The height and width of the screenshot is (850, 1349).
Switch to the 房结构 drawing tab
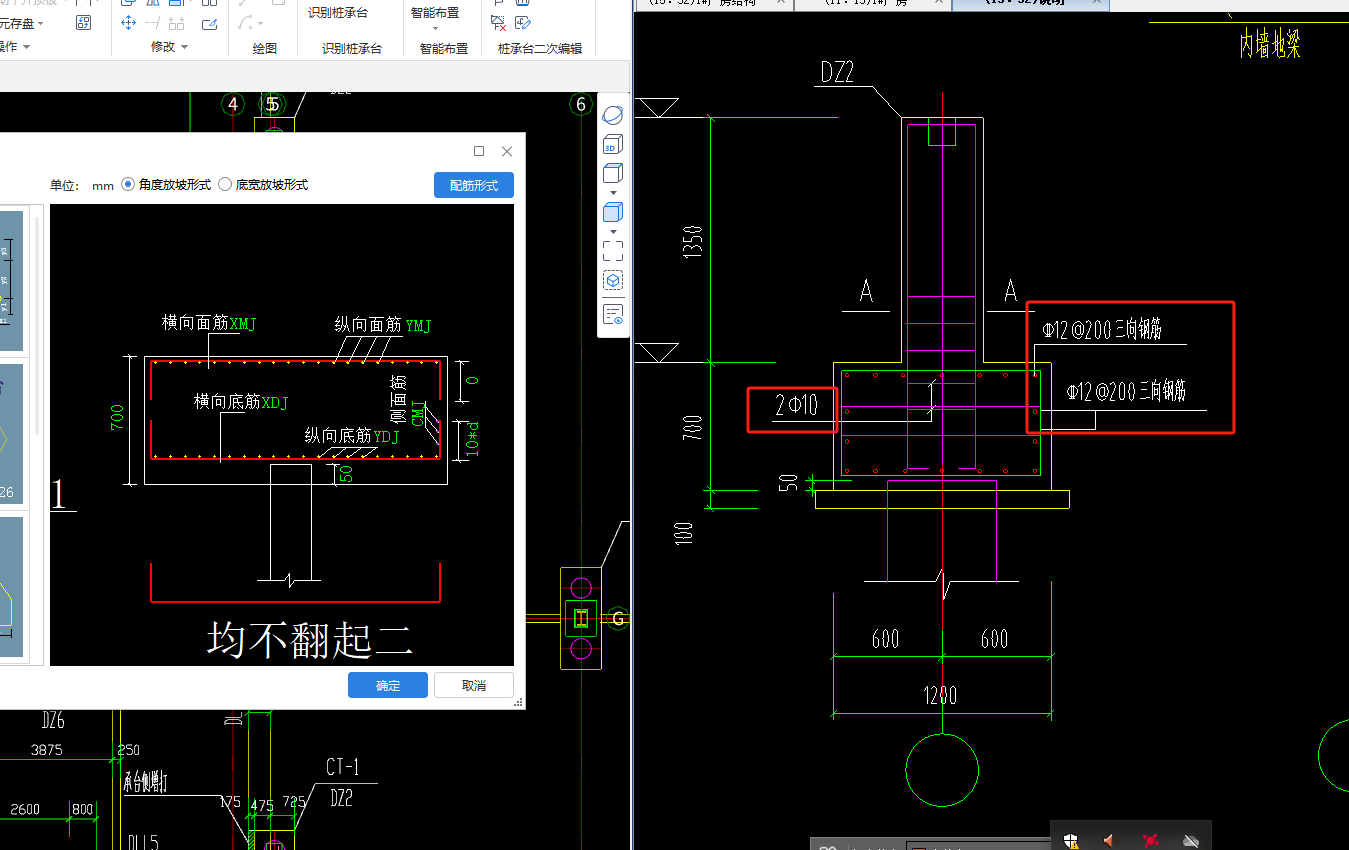(713, 4)
